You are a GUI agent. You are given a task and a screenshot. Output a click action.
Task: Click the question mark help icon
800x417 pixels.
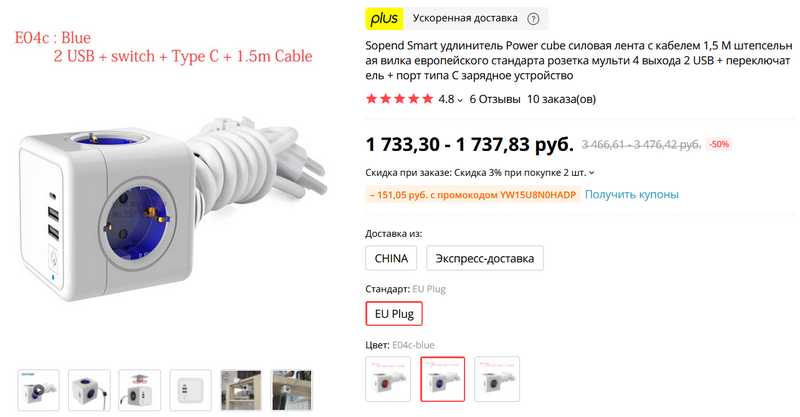[x=533, y=19]
